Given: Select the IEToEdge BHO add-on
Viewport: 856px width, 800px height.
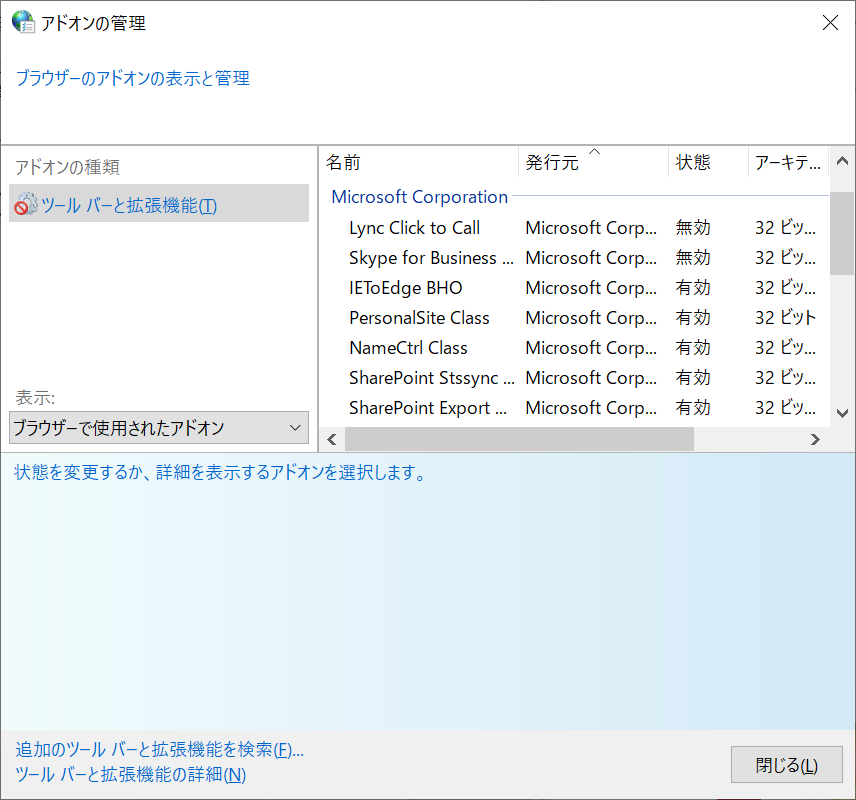Looking at the screenshot, I should (406, 288).
